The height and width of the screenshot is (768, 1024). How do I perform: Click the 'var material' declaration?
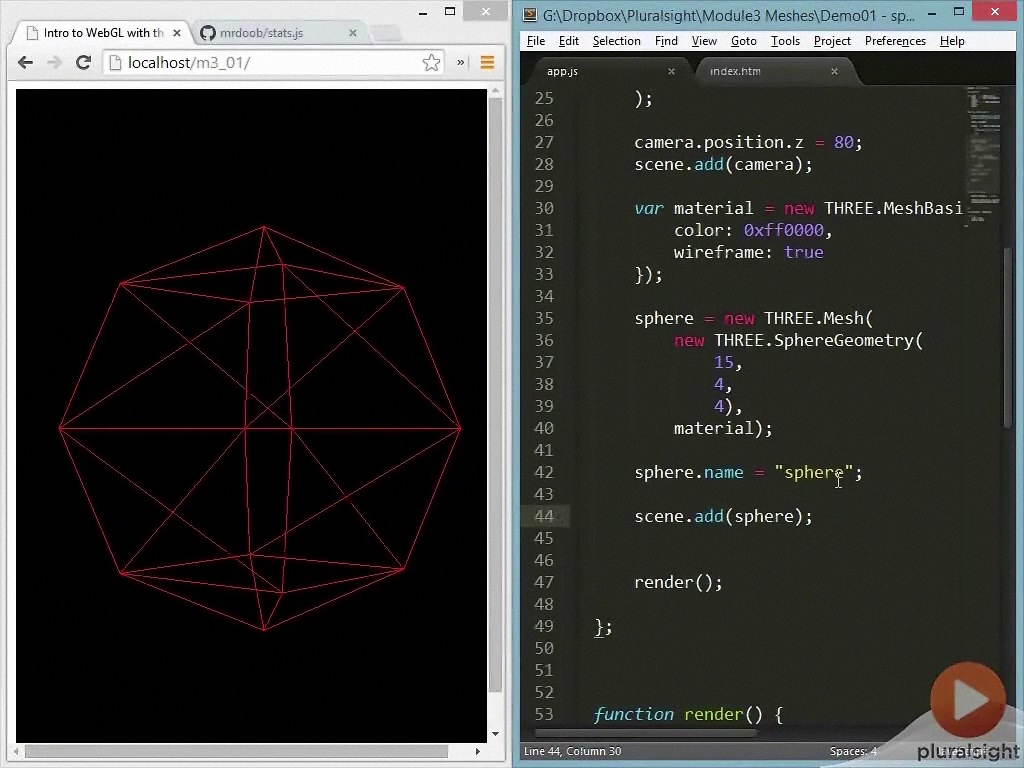[694, 208]
